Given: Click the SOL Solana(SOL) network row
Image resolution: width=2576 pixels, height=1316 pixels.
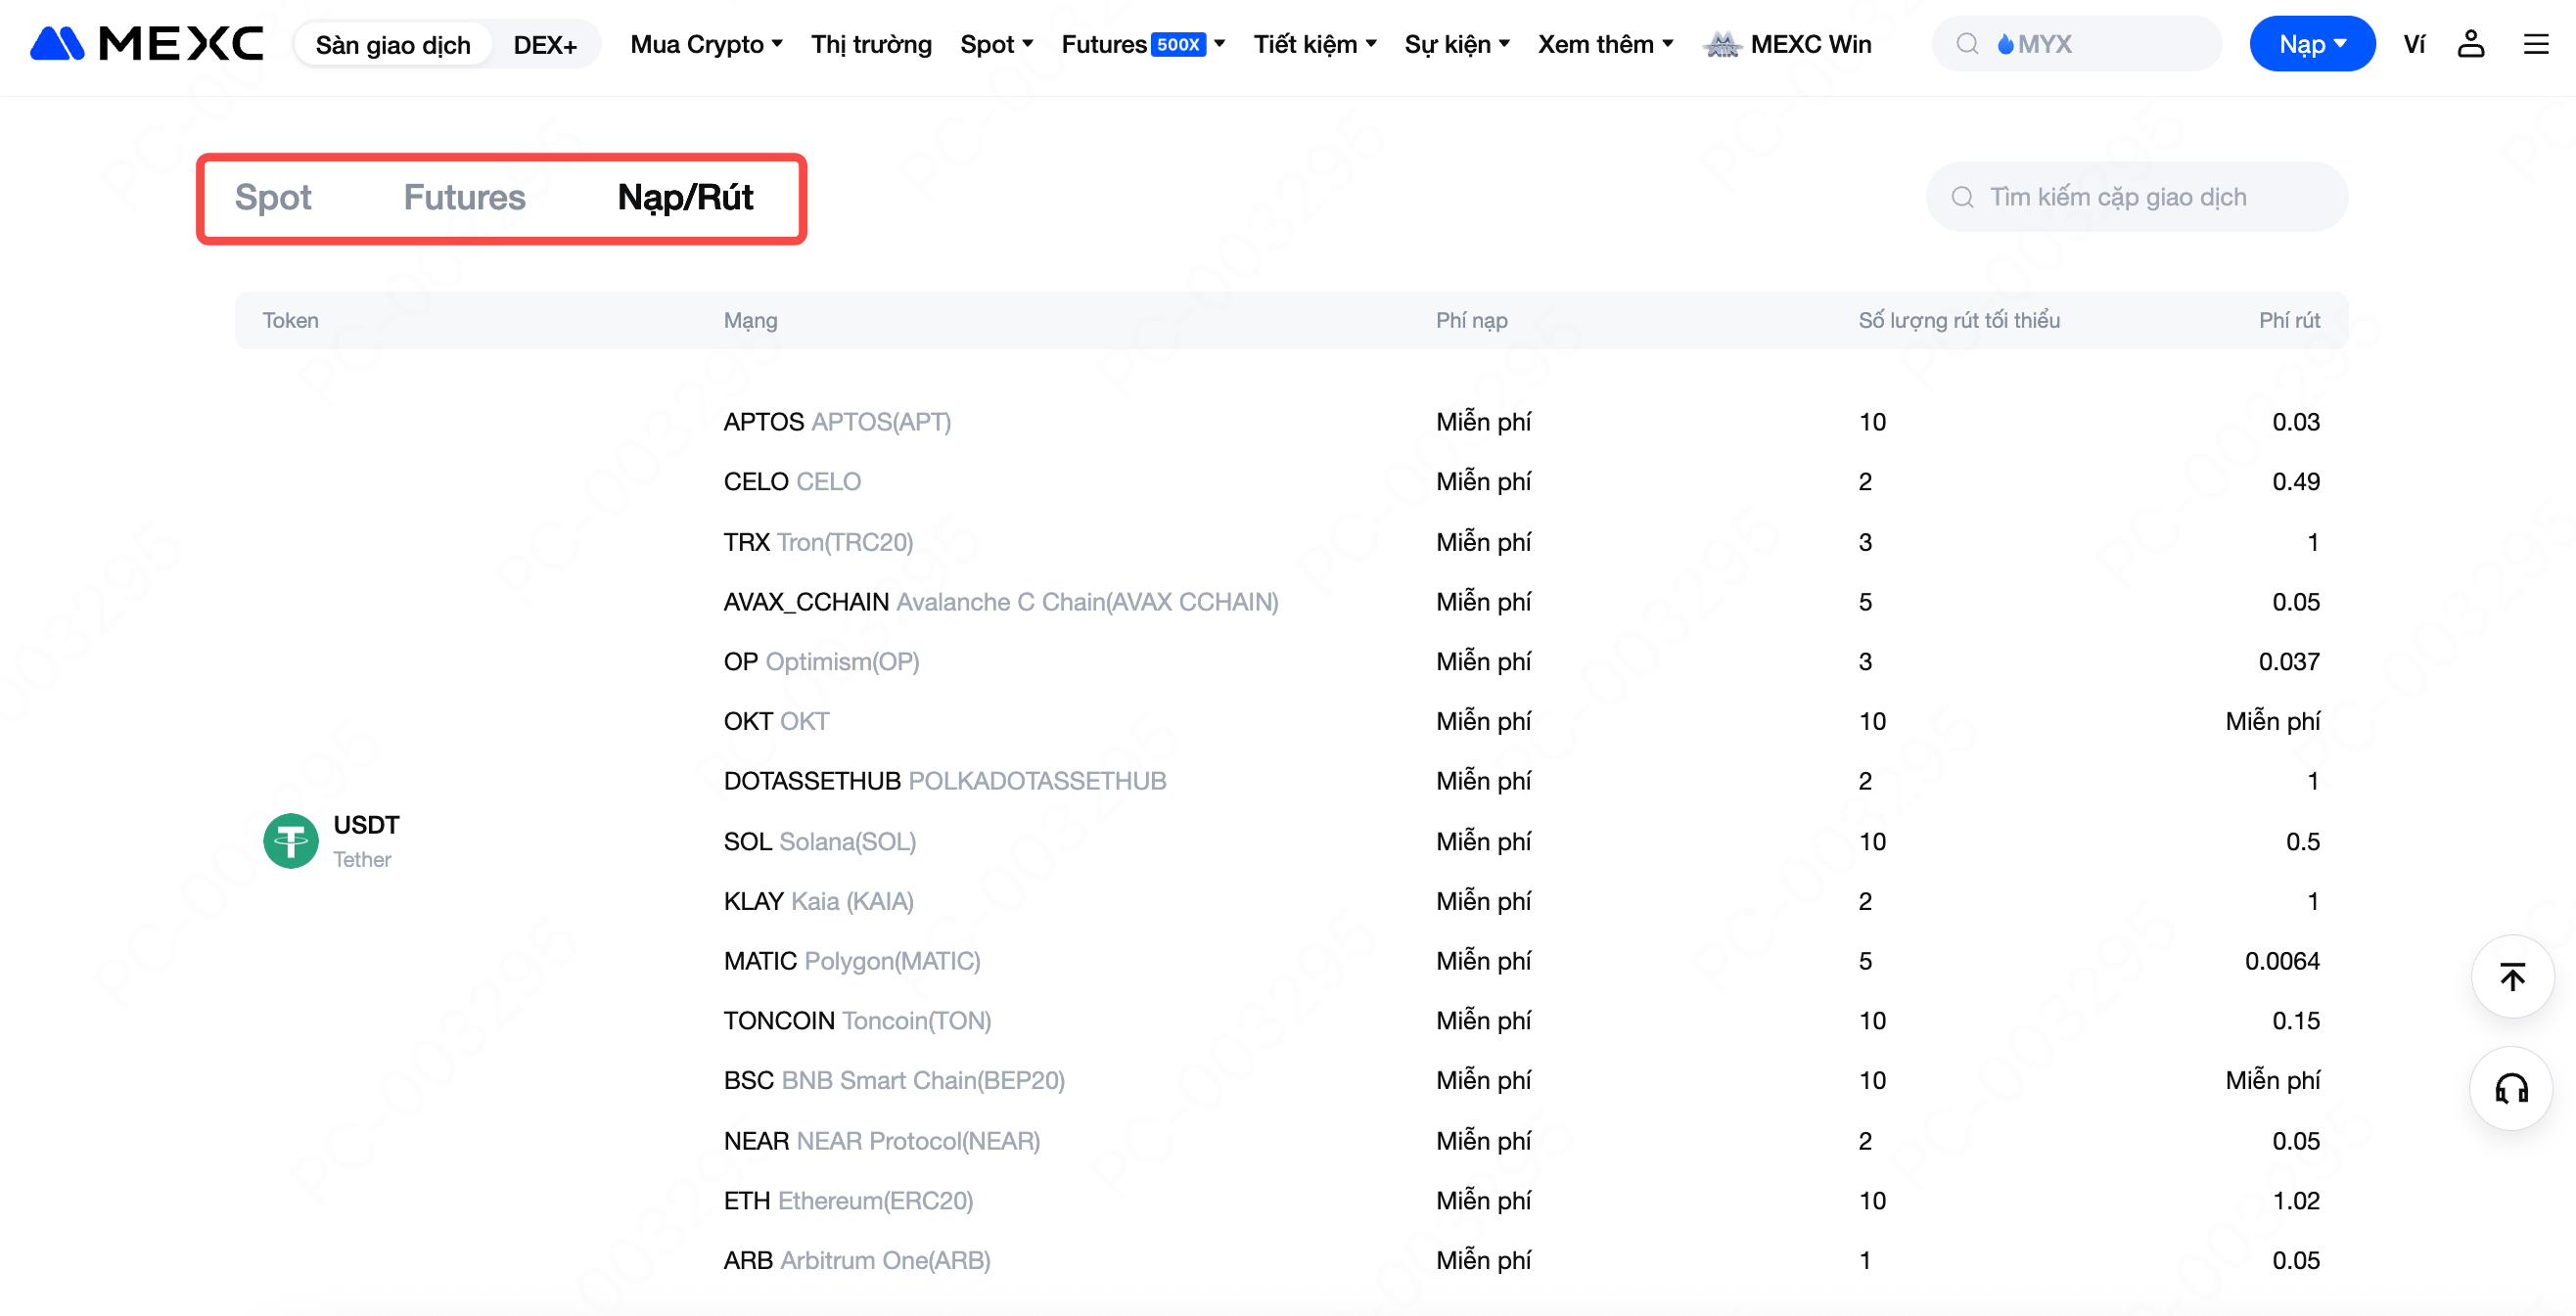Looking at the screenshot, I should pos(1521,841).
